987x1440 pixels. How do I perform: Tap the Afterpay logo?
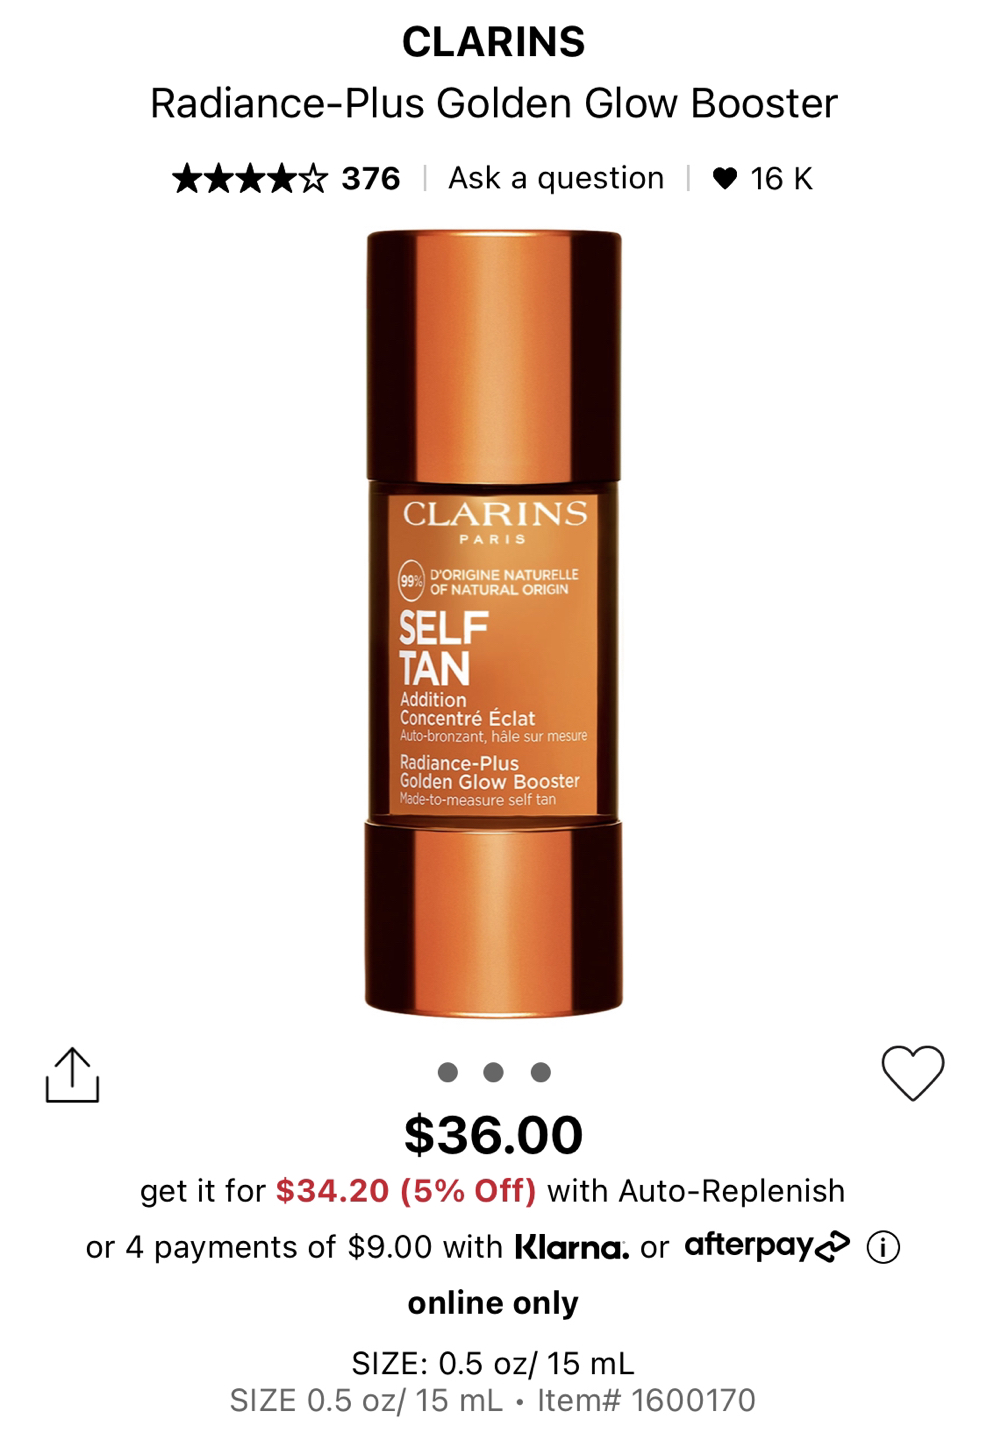pyautogui.click(x=767, y=1246)
